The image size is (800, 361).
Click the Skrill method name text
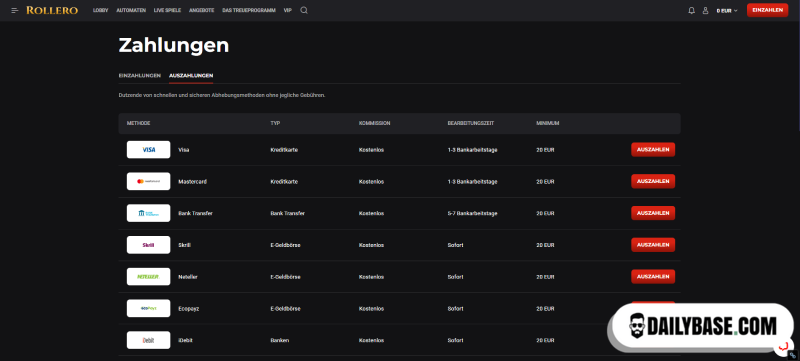184,245
